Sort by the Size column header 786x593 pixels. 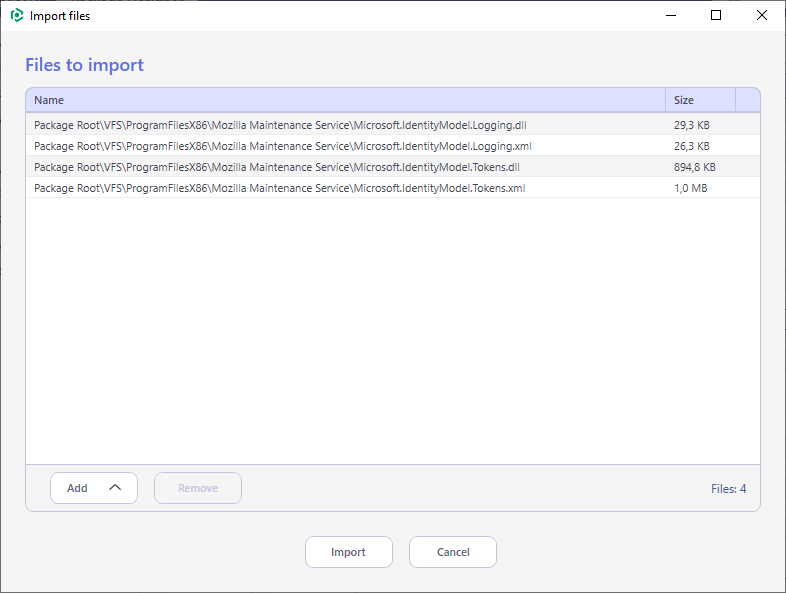tap(700, 100)
